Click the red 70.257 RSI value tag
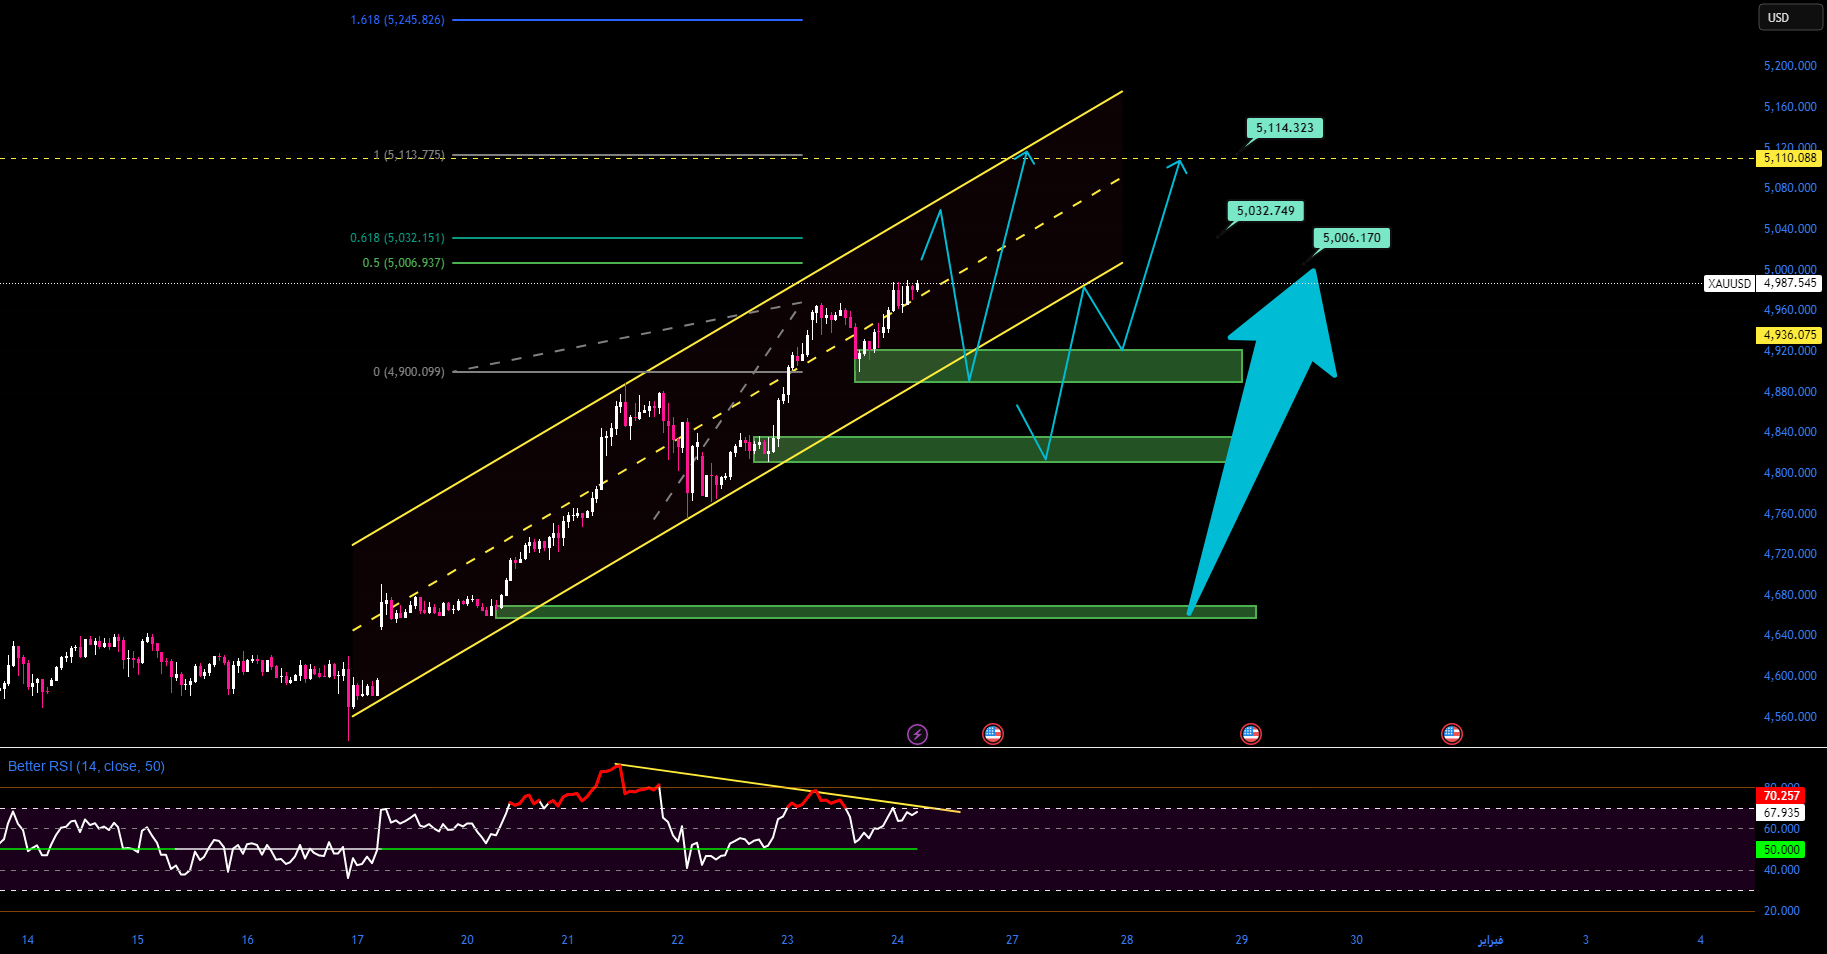This screenshot has width=1827, height=954. click(1781, 796)
